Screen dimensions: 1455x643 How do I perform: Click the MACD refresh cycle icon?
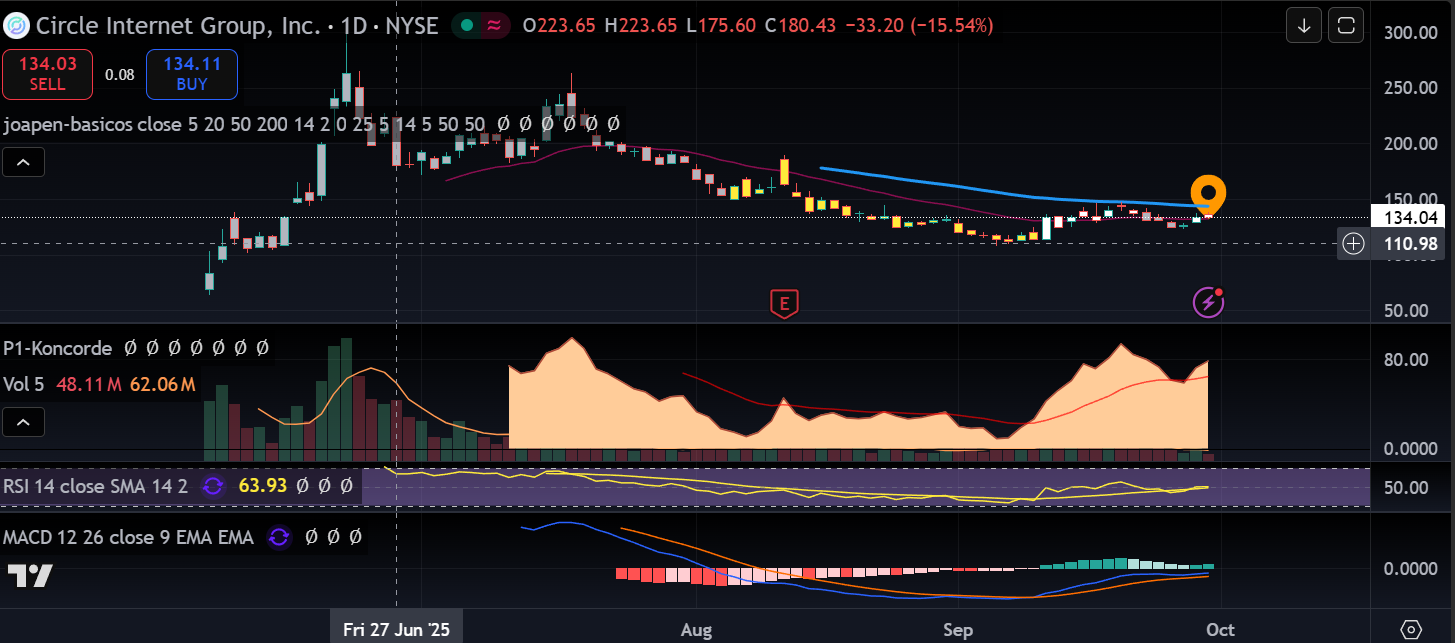coord(279,538)
